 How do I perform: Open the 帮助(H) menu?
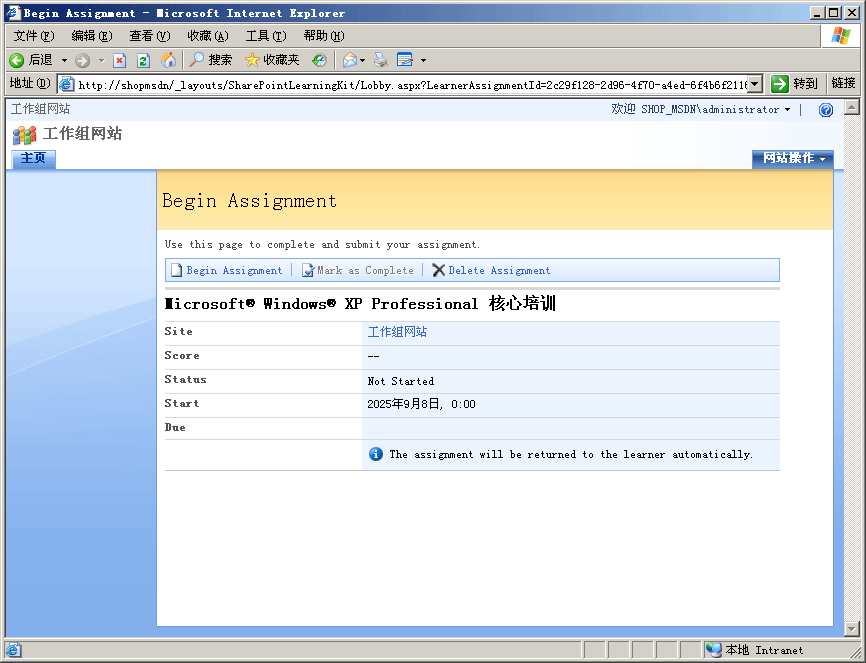pyautogui.click(x=324, y=36)
